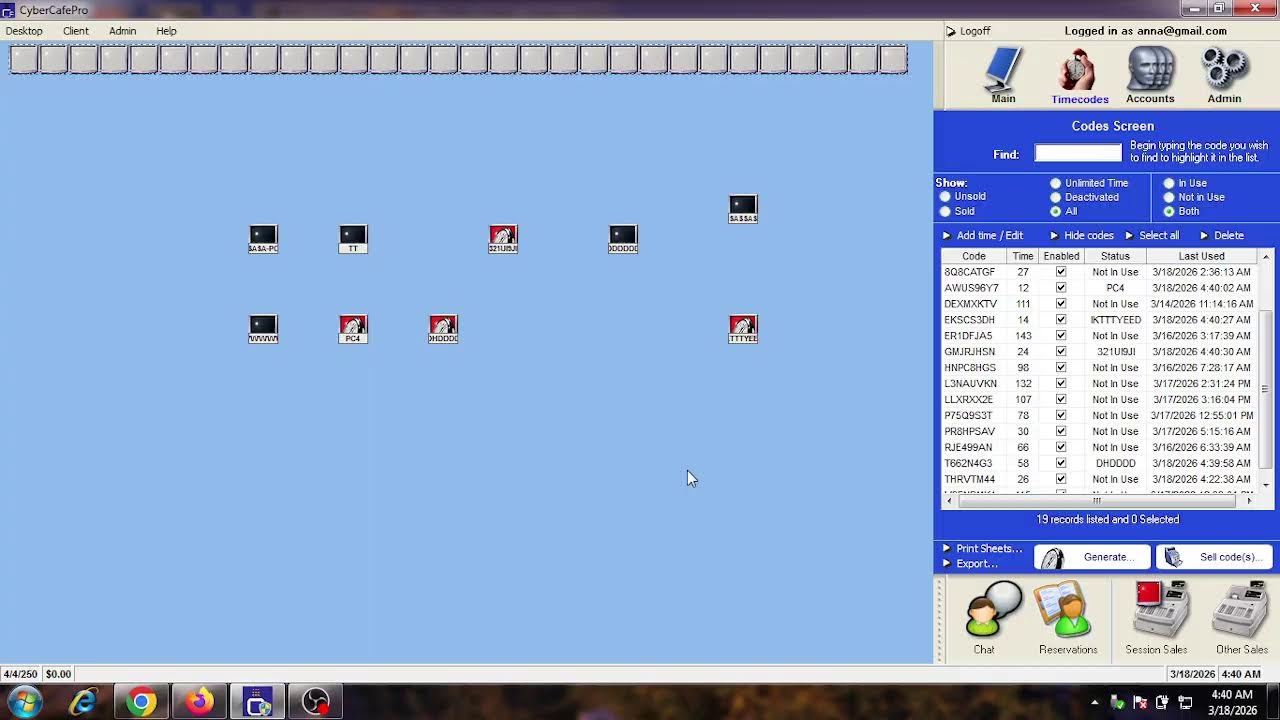Open the Help menu
Viewport: 1280px width, 720px height.
coord(166,31)
